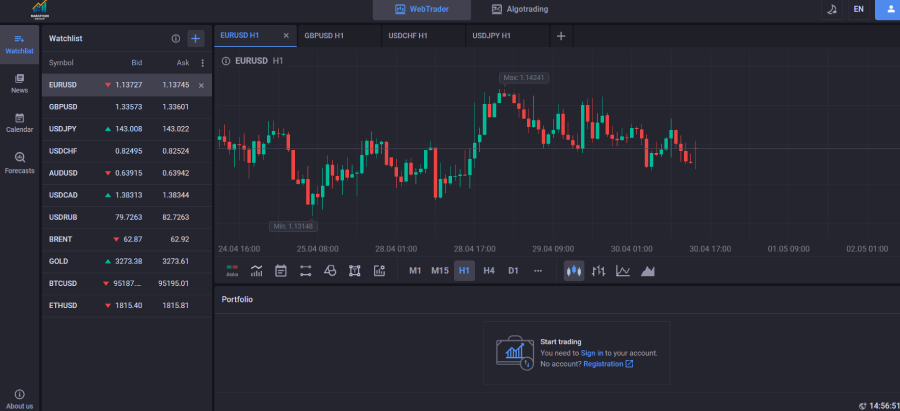The width and height of the screenshot is (900, 411).
Task: Open the calendar events chart tool
Action: tap(281, 270)
